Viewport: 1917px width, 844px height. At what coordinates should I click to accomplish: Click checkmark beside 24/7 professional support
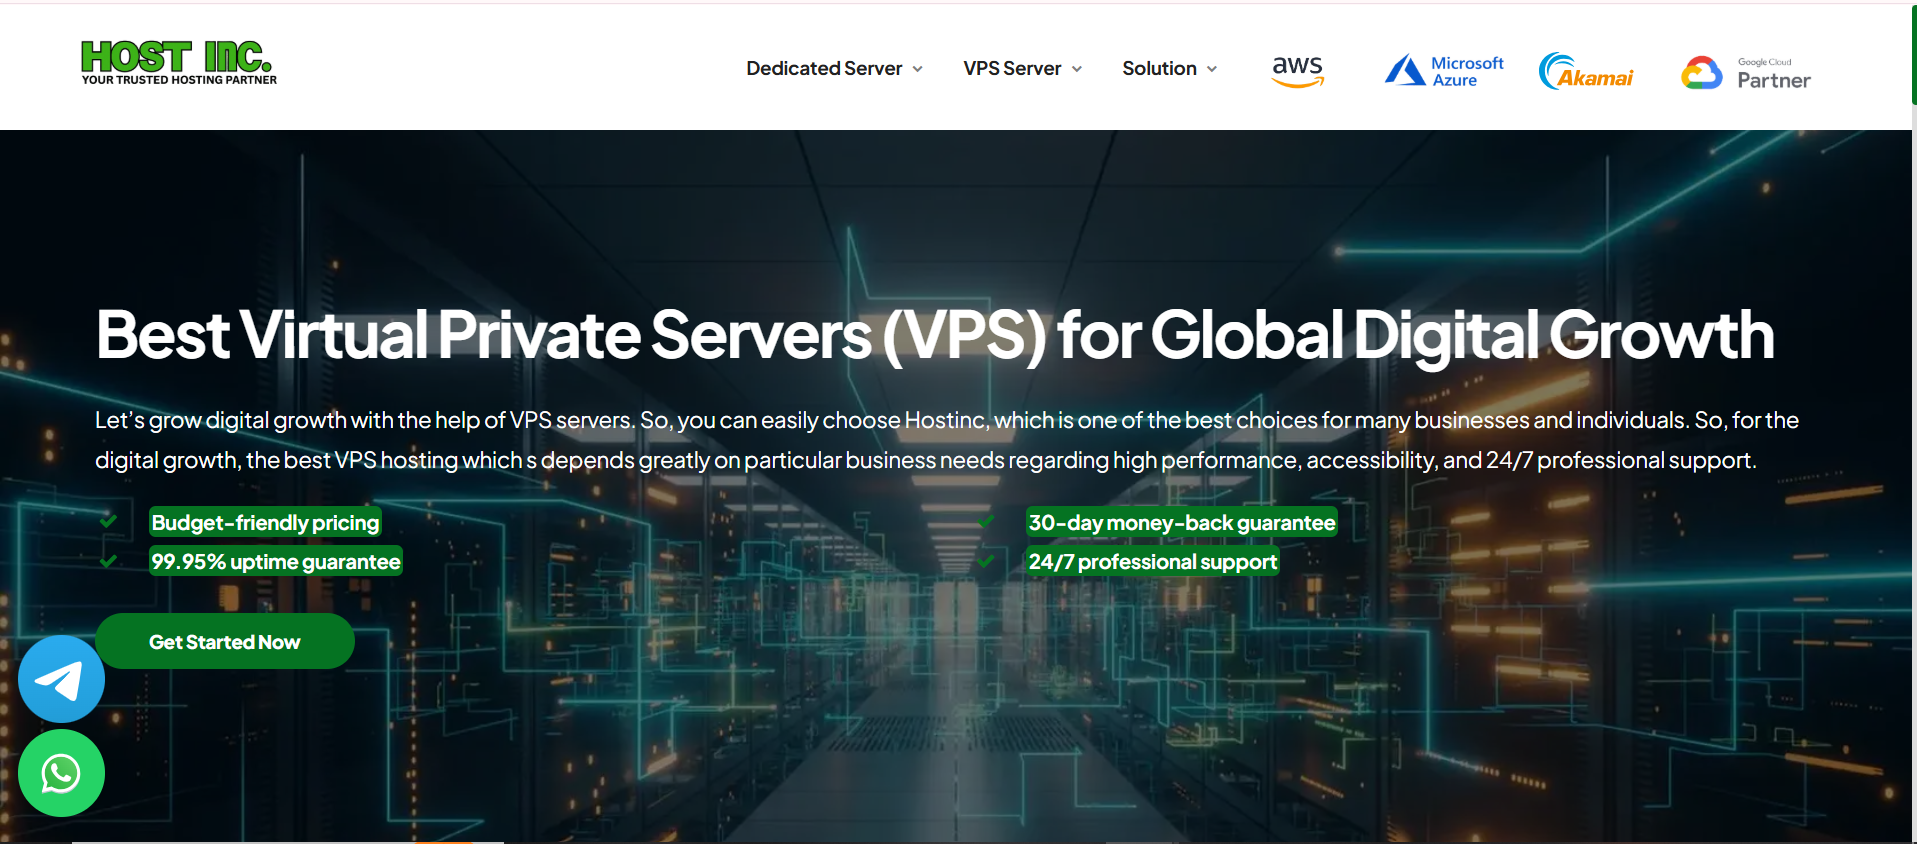(986, 561)
